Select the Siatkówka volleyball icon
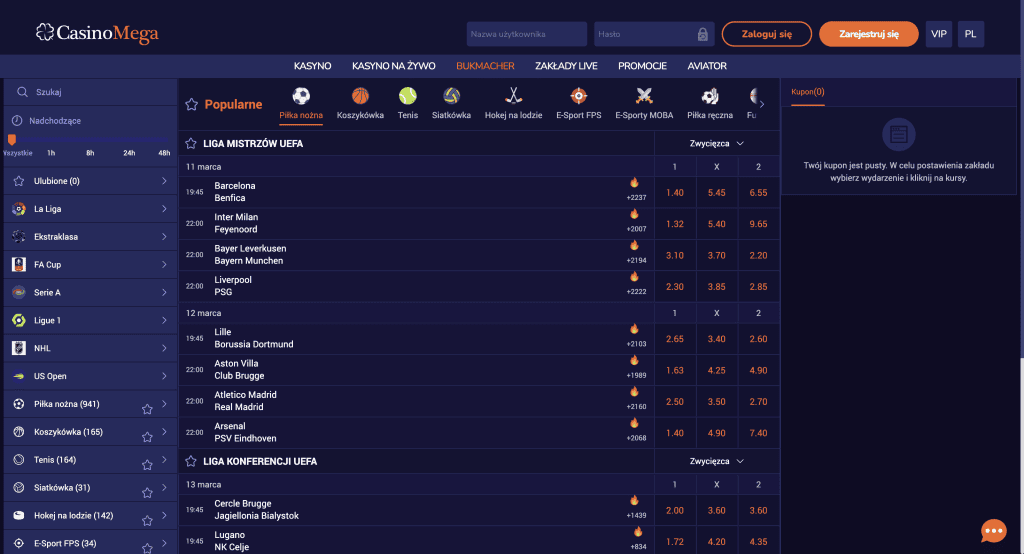Image resolution: width=1024 pixels, height=554 pixels. pos(451,96)
